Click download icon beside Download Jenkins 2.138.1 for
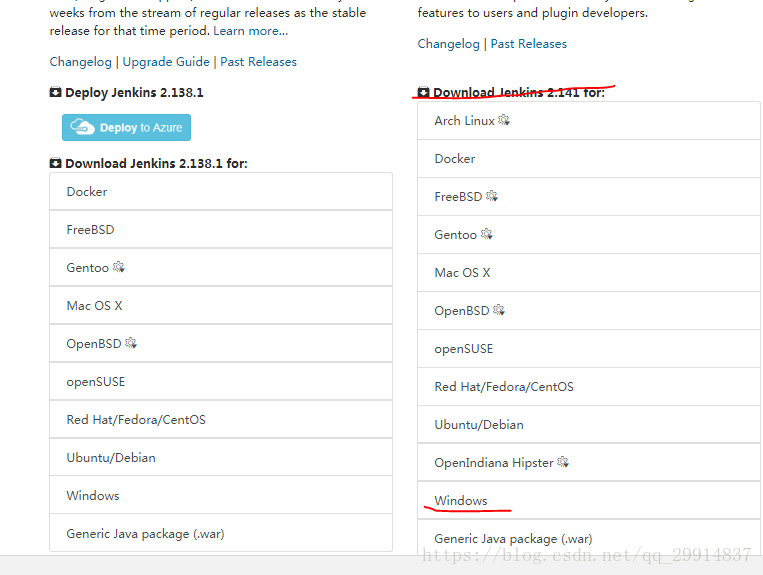The width and height of the screenshot is (763, 575). (55, 163)
